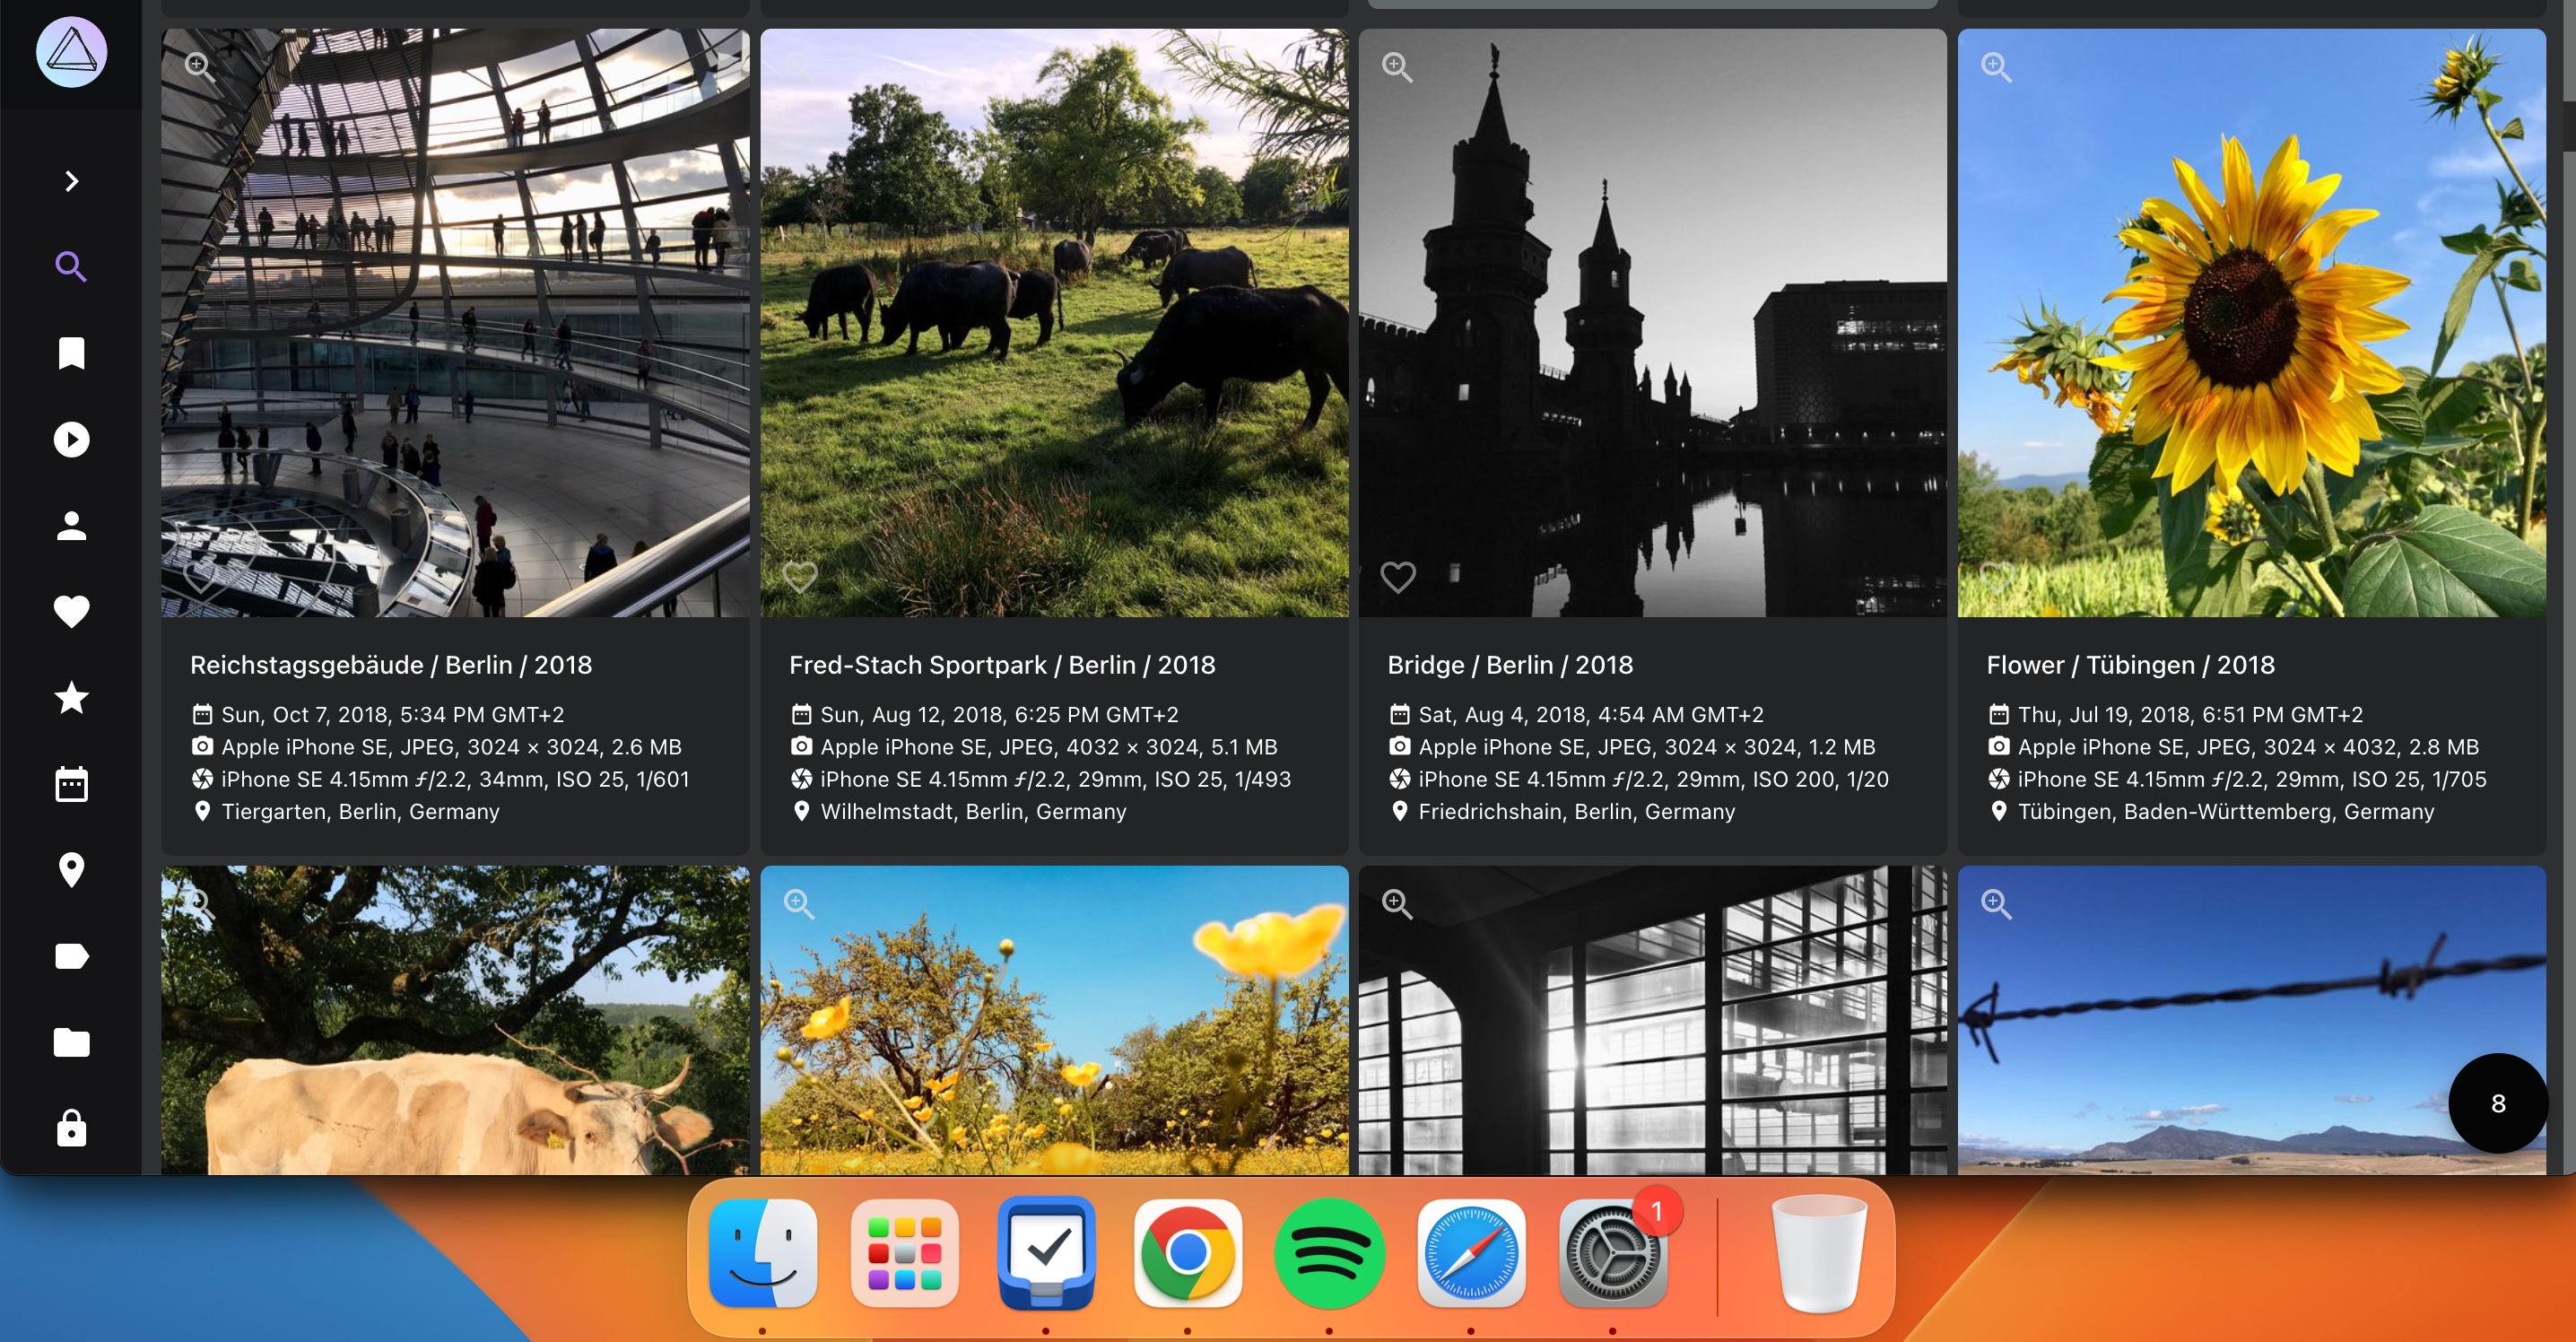Expand the sidebar navigation with chevron
The height and width of the screenshot is (1342, 2576).
[71, 181]
